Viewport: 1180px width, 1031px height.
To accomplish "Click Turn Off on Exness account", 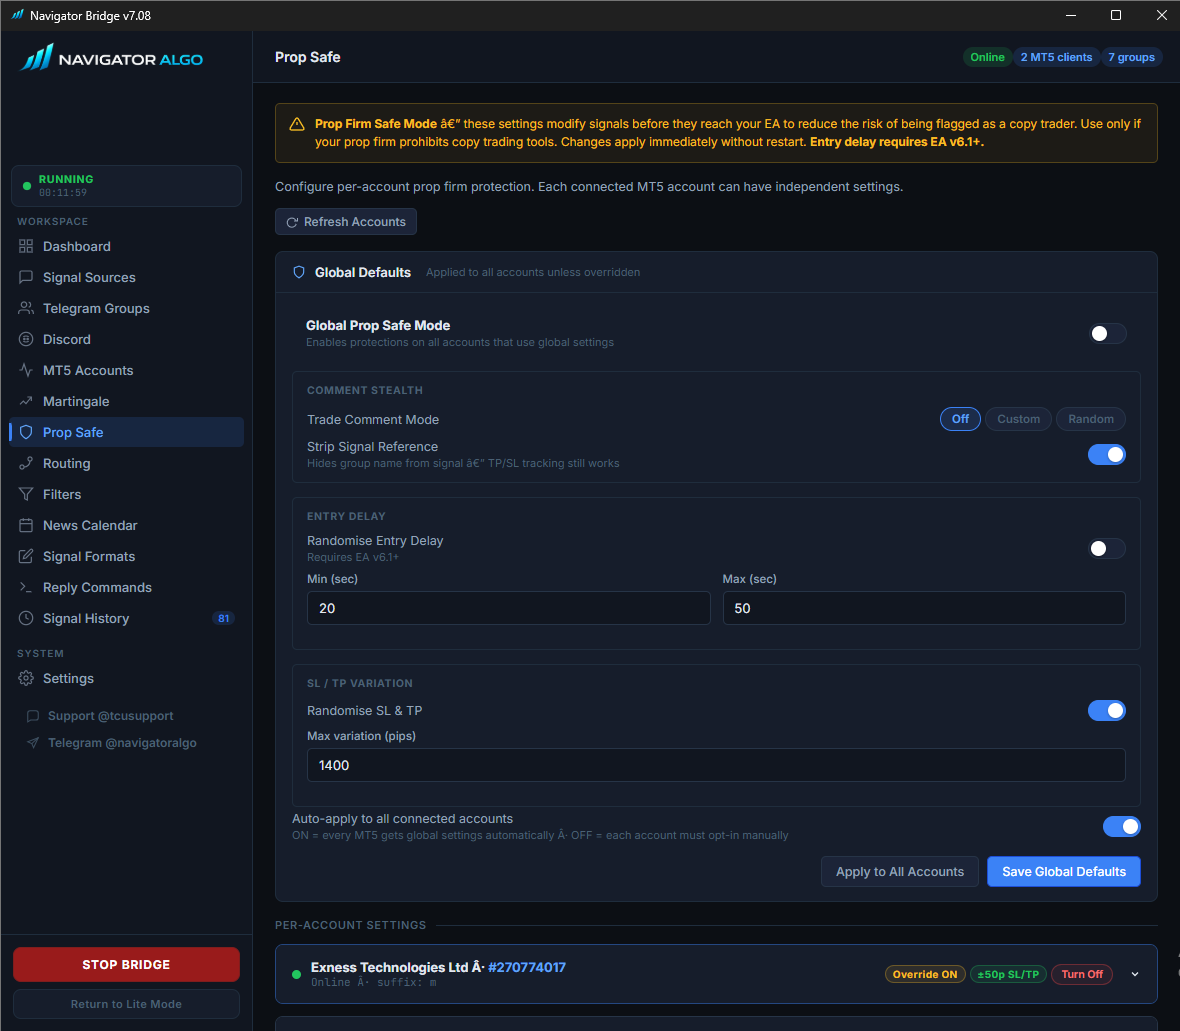I will coord(1081,975).
